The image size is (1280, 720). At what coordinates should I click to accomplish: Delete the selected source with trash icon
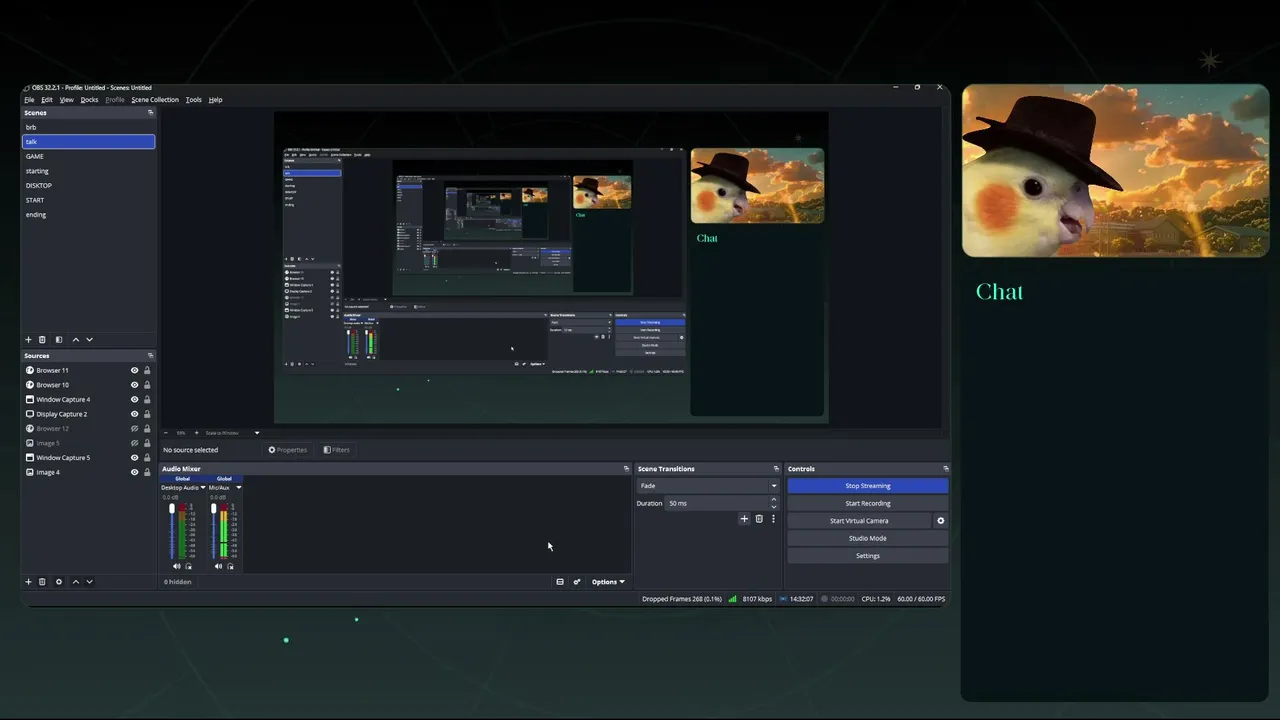pos(42,582)
